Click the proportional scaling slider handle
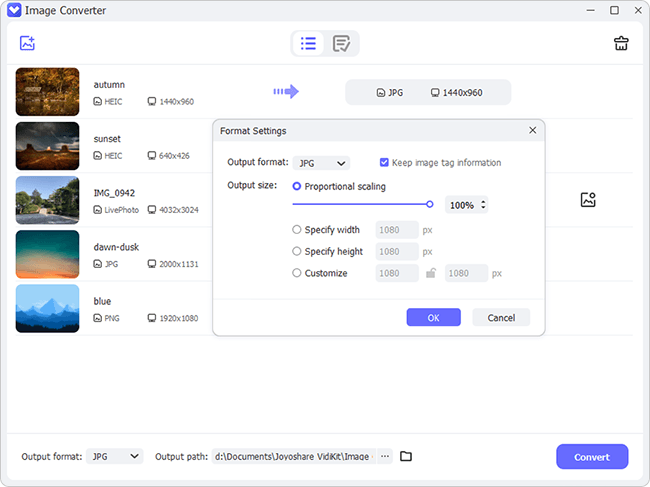Viewport: 650px width, 487px height. click(429, 204)
